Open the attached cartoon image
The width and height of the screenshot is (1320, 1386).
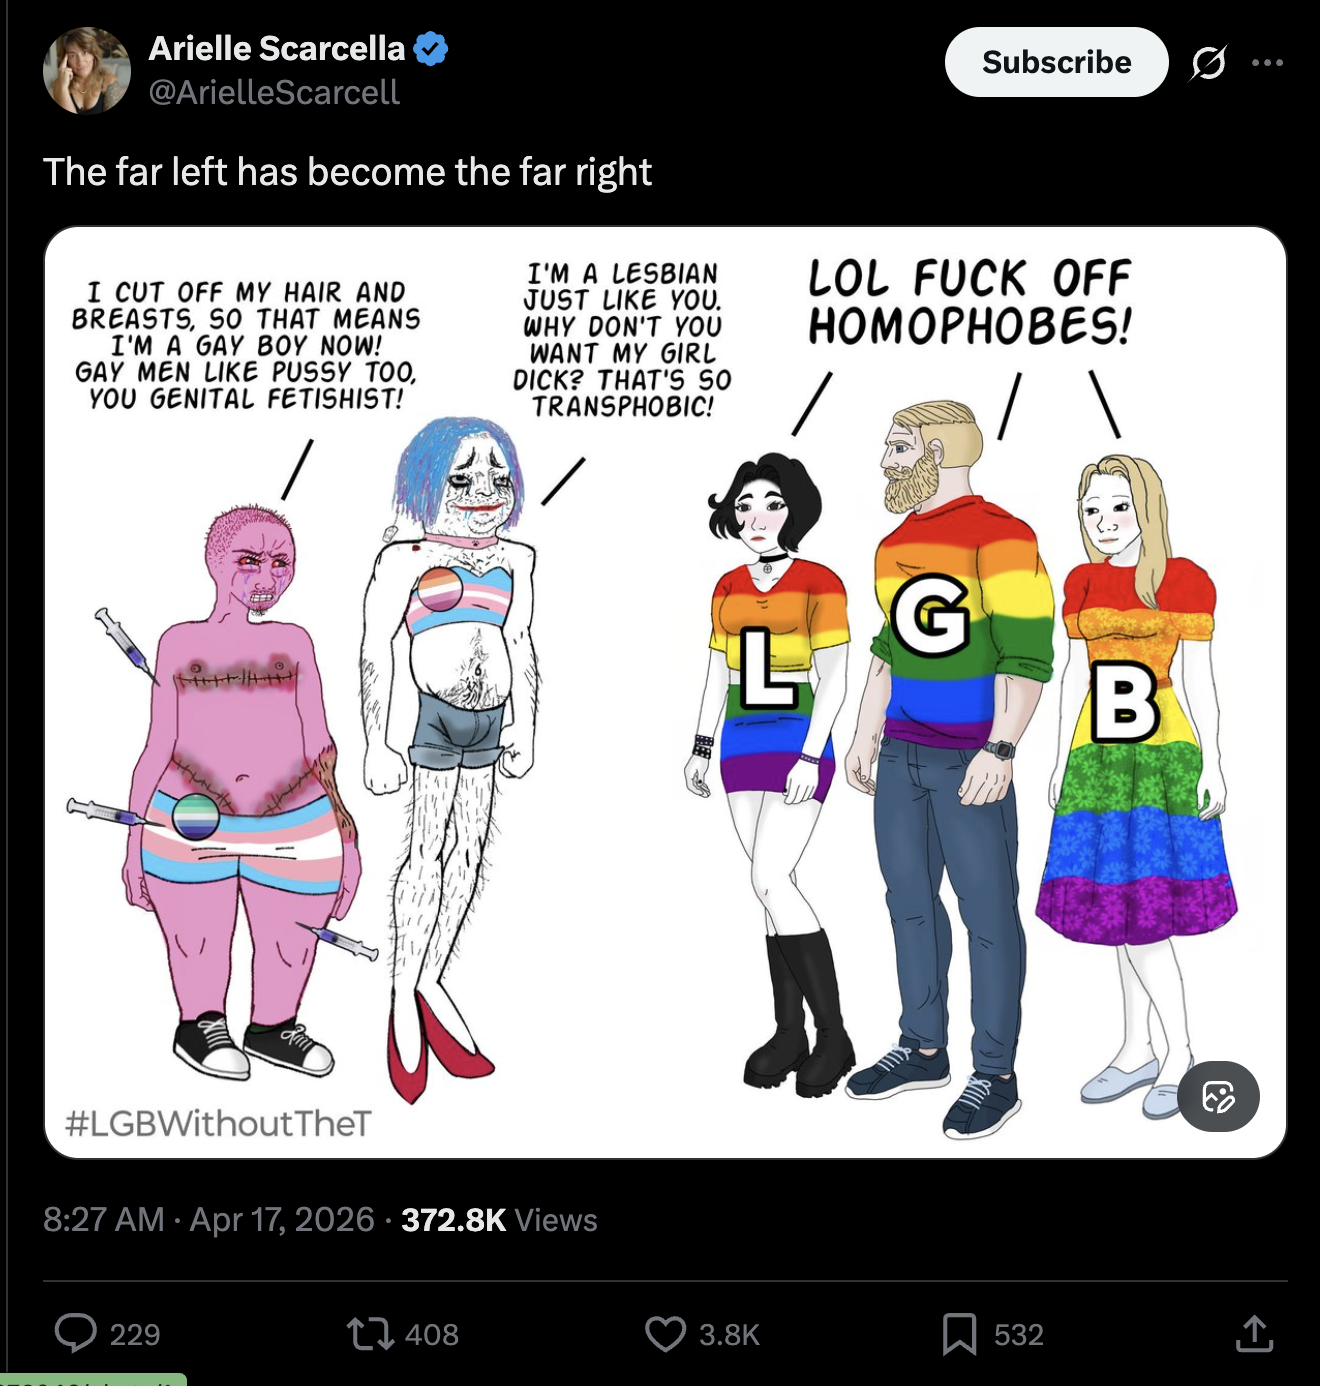(665, 692)
